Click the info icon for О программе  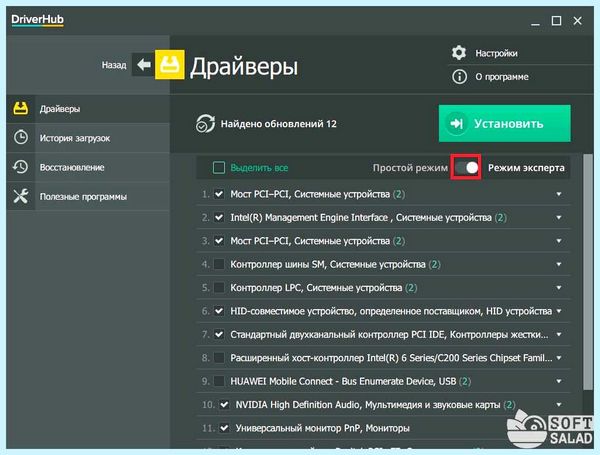click(459, 77)
